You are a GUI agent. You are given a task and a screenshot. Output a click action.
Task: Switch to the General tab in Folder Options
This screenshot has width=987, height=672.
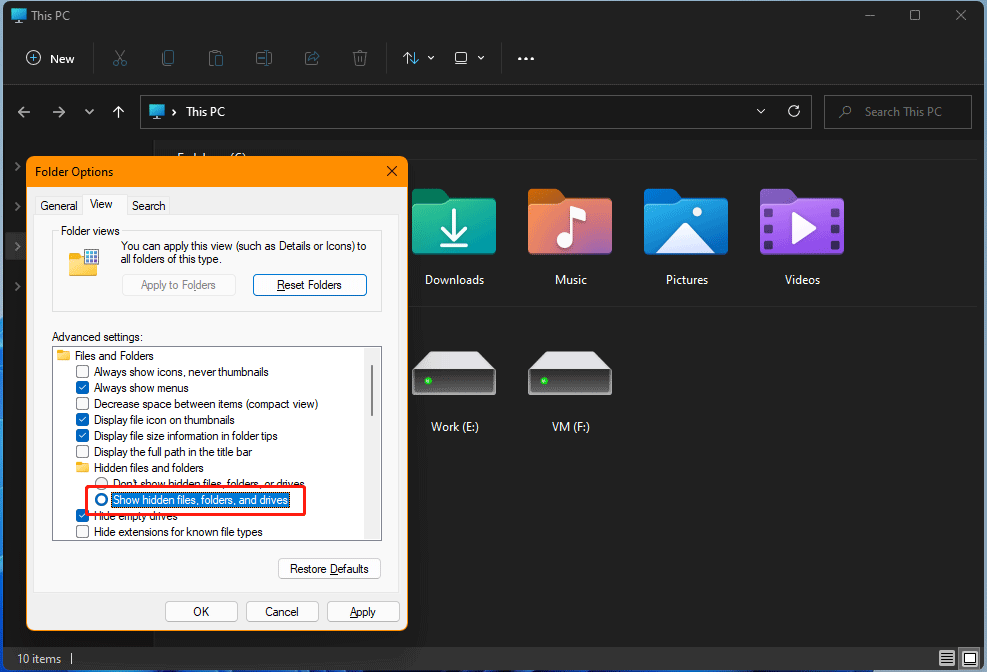58,205
